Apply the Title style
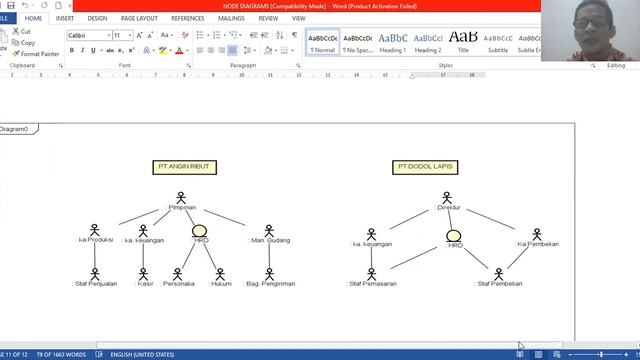The width and height of the screenshot is (640, 360). click(x=463, y=42)
